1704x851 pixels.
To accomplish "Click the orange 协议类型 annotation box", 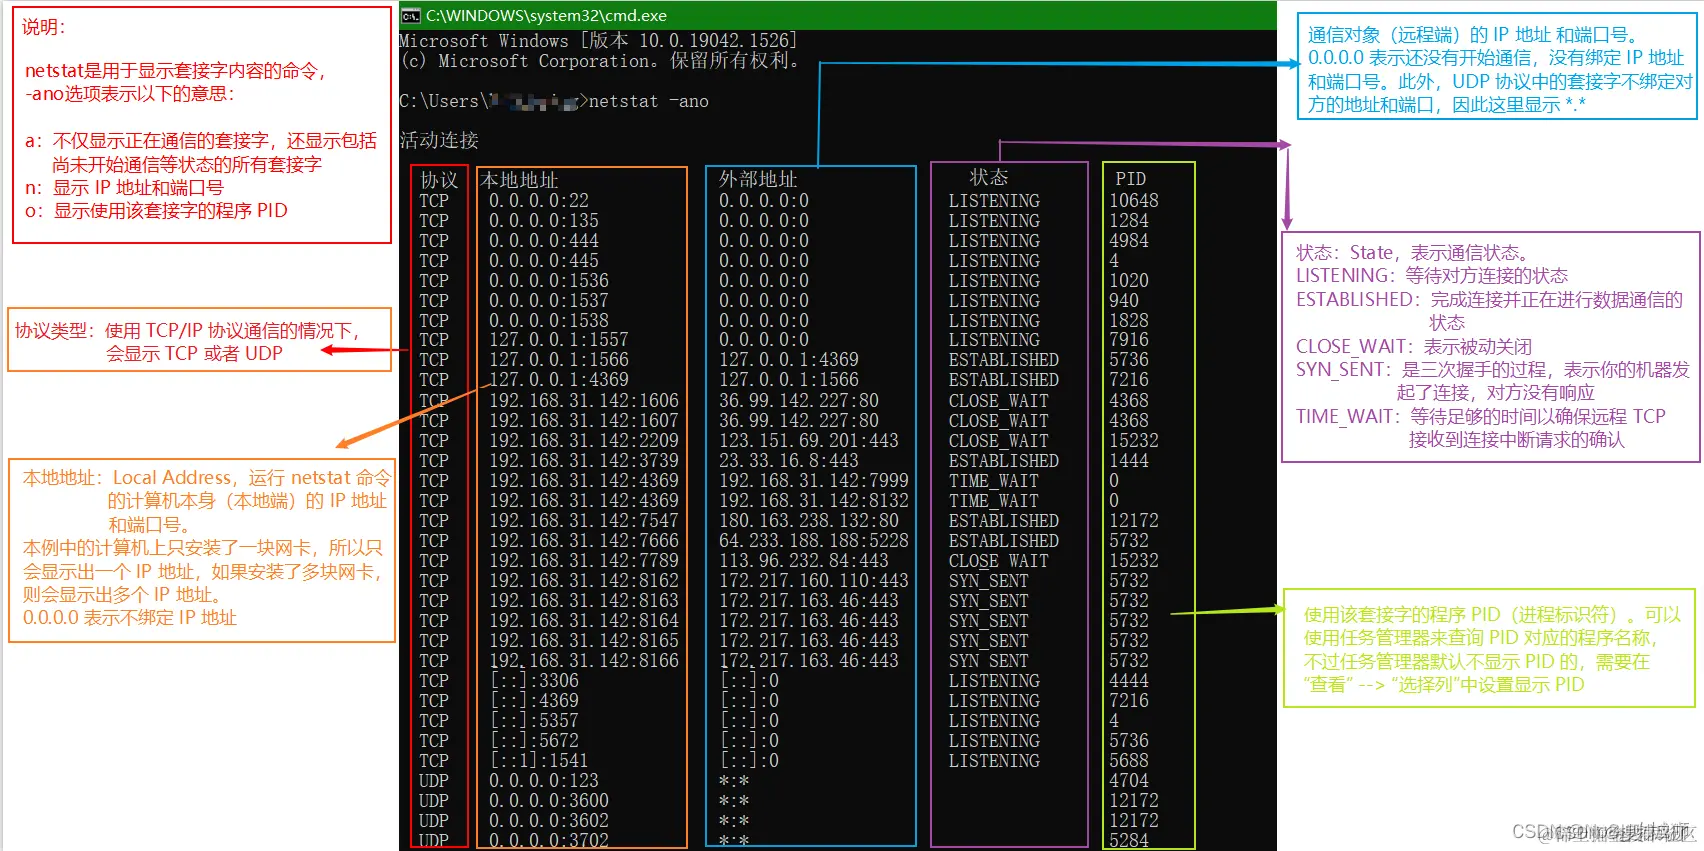I will point(200,340).
